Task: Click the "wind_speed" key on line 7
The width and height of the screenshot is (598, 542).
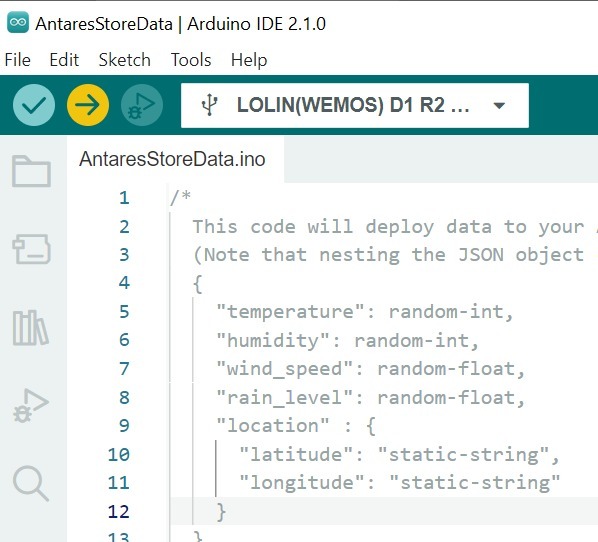Action: [284, 369]
